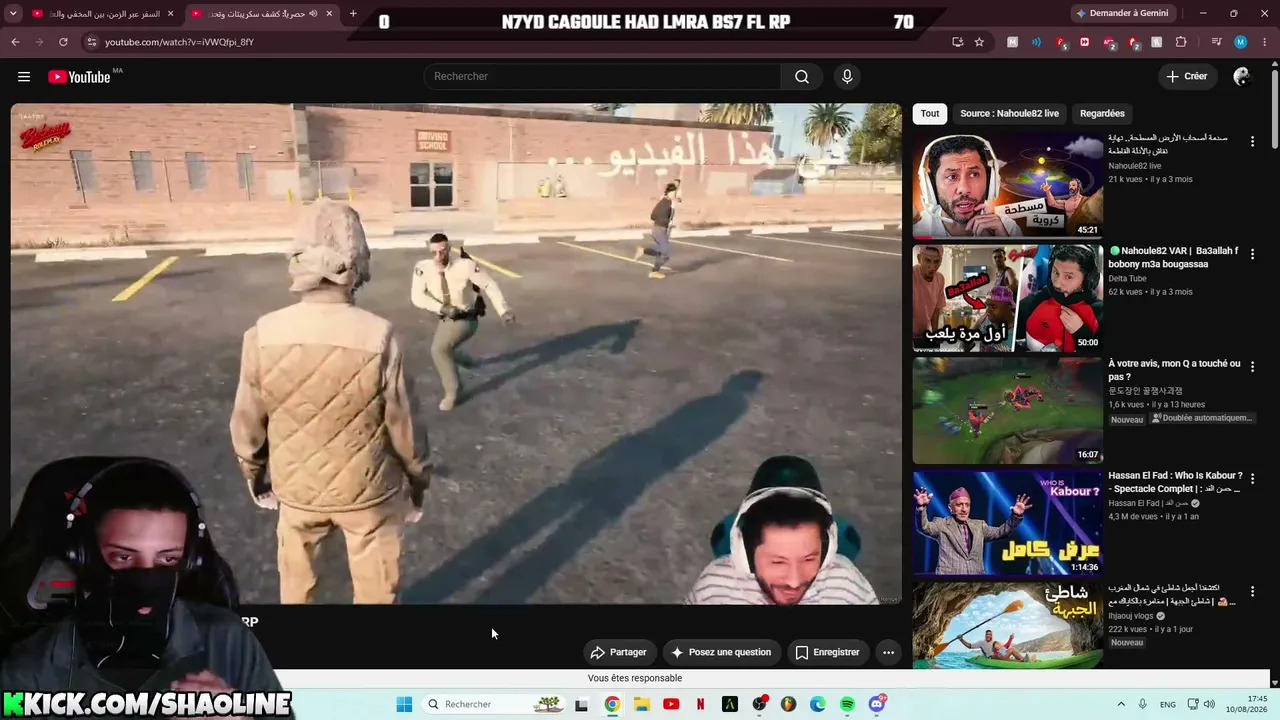Open the Delta Tube channel link
The width and height of the screenshot is (1280, 720).
tap(1127, 279)
